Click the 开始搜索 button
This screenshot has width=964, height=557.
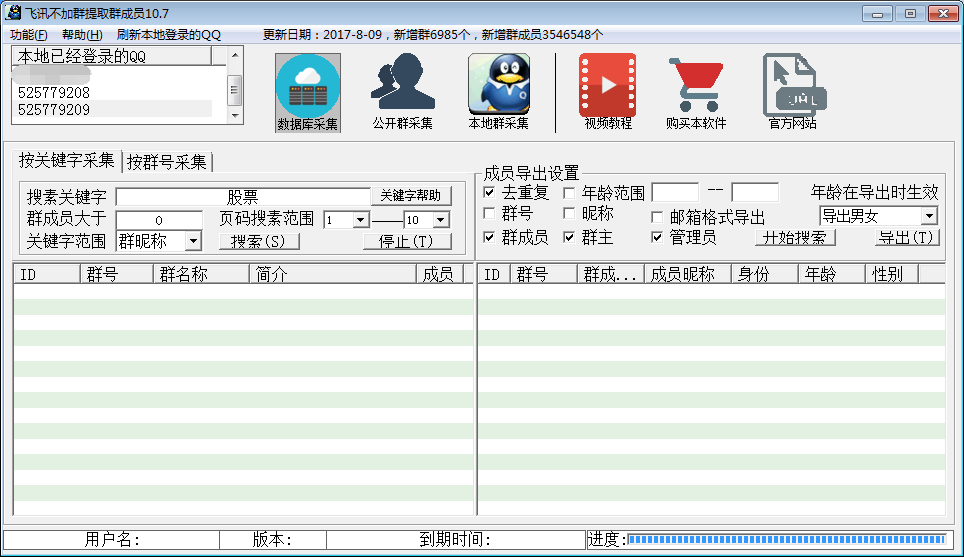point(794,237)
